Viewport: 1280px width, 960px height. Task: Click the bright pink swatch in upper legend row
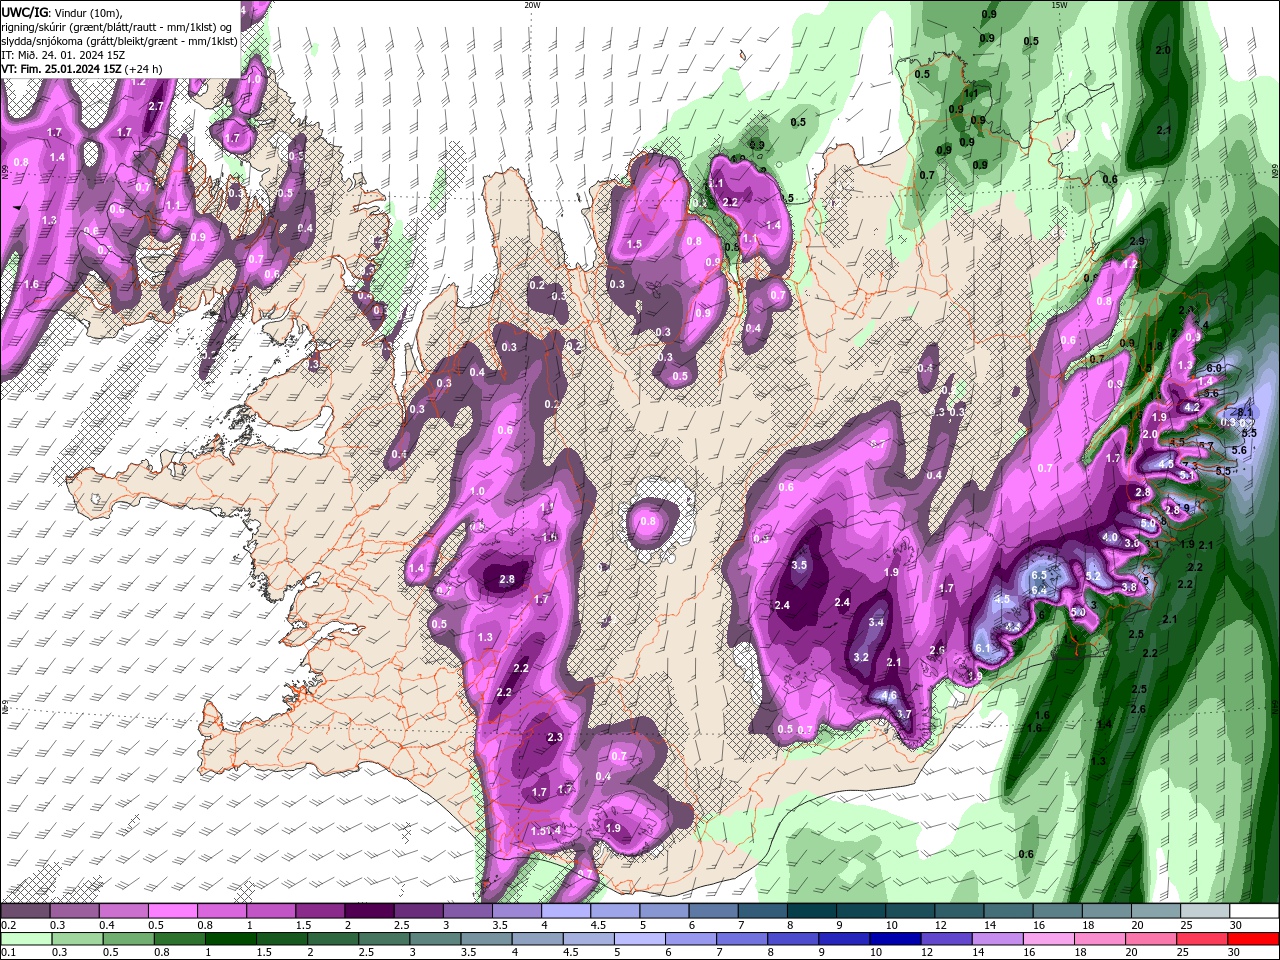click(x=172, y=911)
